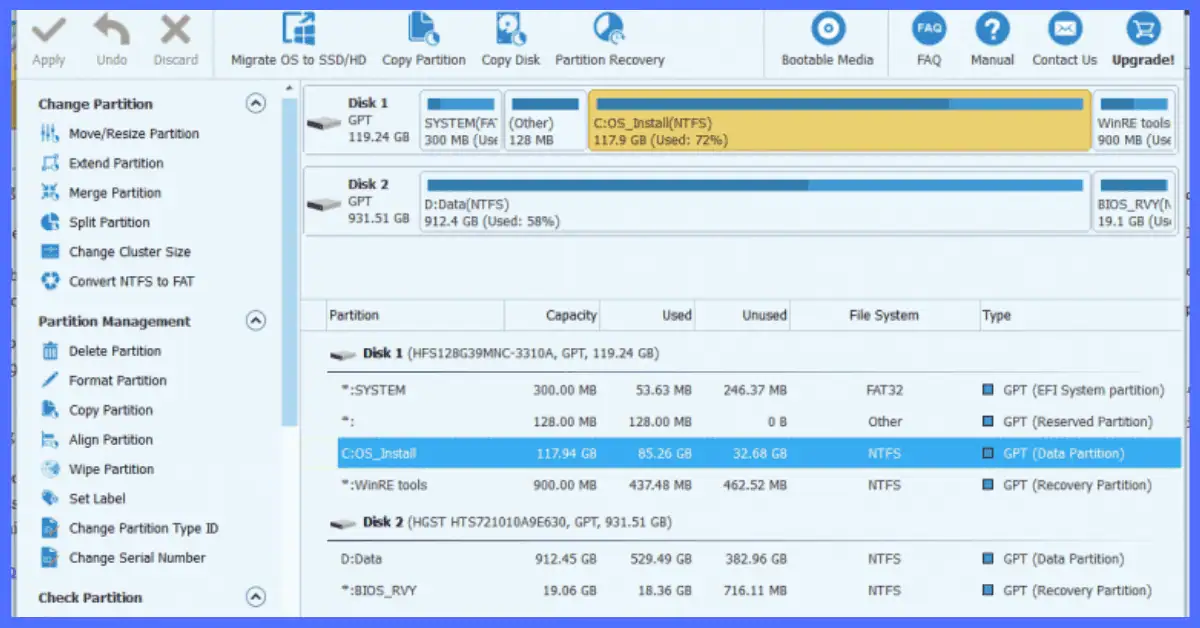The width and height of the screenshot is (1200, 628).
Task: Click GPT (Reserved Partition) type cell
Action: click(1068, 422)
